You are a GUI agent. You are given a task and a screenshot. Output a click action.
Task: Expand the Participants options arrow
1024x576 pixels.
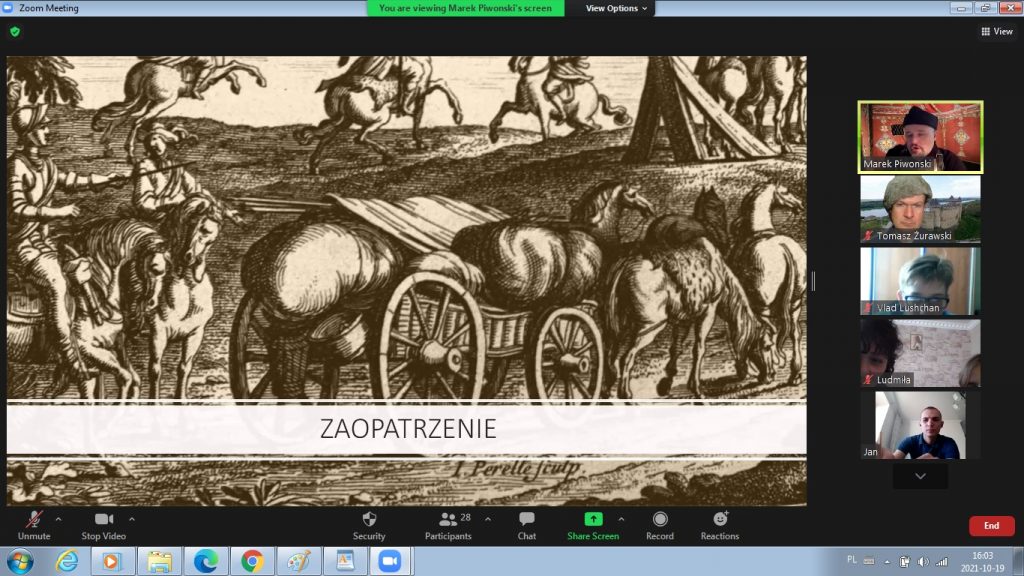coord(488,519)
